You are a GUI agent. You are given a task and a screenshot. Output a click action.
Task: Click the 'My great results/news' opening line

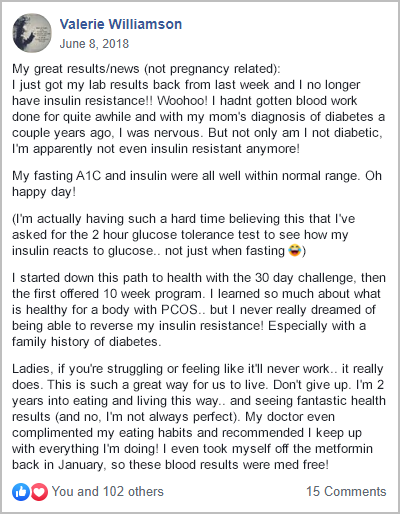[x=146, y=69]
